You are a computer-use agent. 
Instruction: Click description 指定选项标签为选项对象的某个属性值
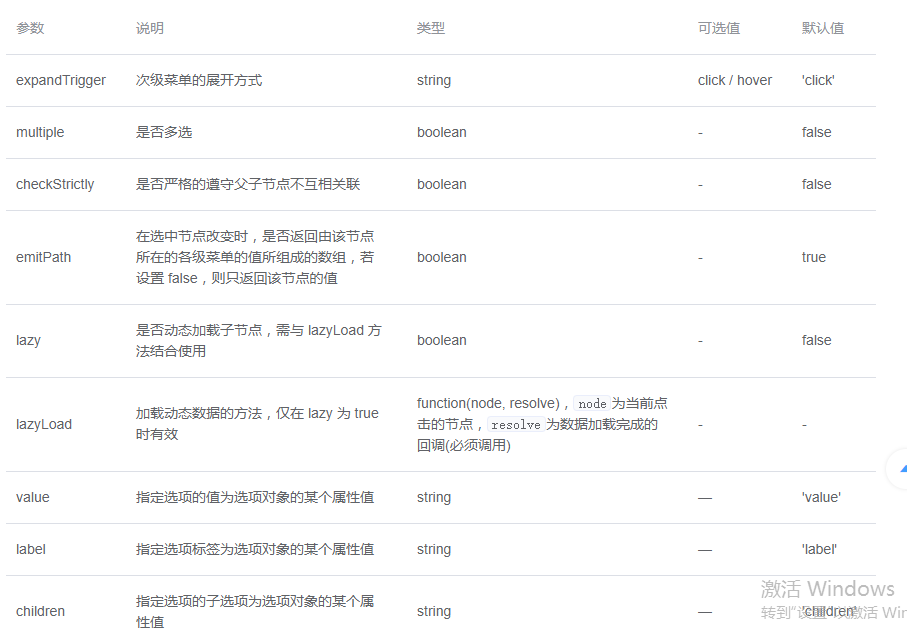255,550
